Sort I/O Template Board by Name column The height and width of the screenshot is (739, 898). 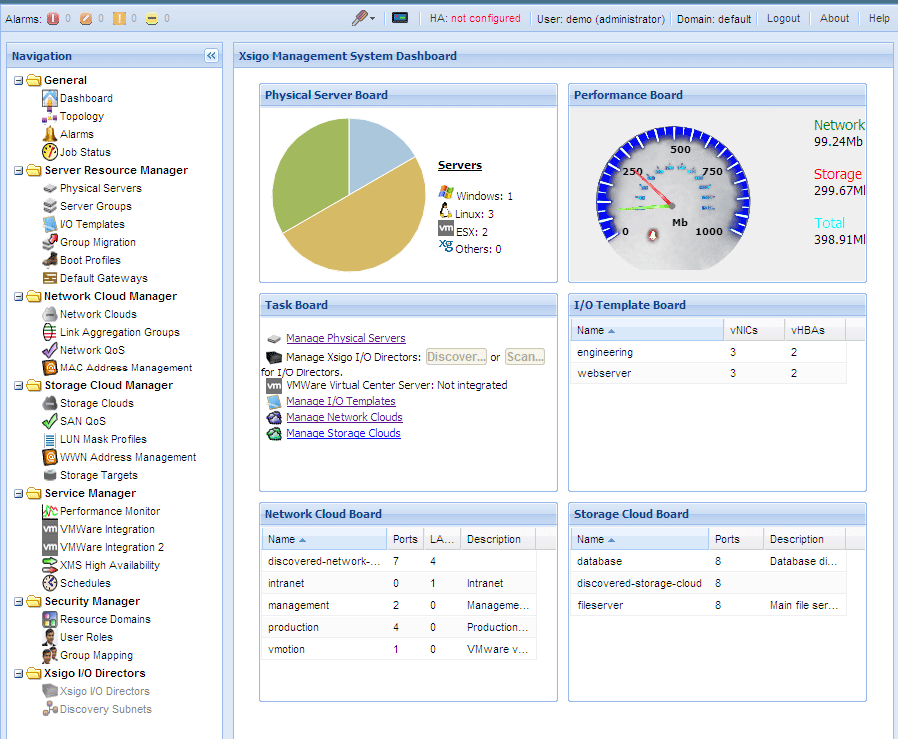click(x=647, y=331)
